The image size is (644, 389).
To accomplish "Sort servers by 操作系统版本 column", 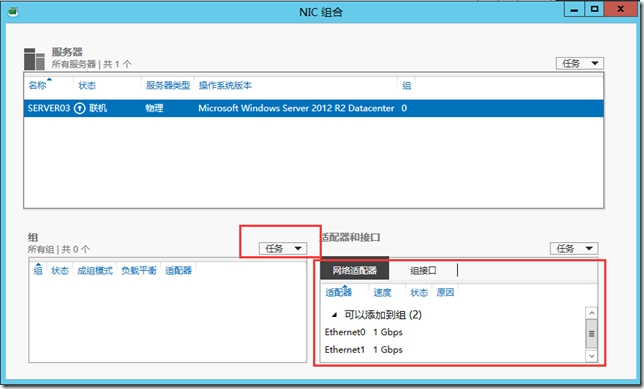I will (x=225, y=85).
